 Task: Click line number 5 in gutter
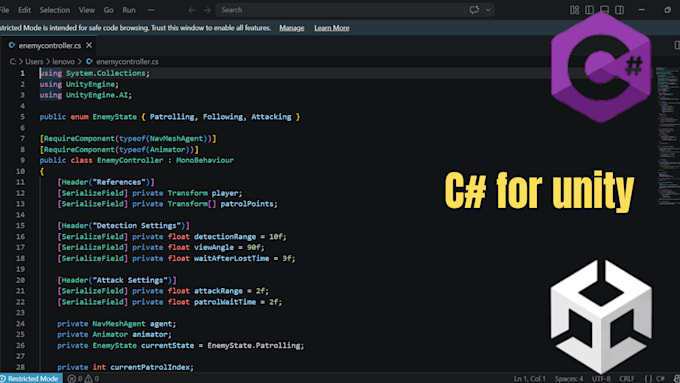22,117
